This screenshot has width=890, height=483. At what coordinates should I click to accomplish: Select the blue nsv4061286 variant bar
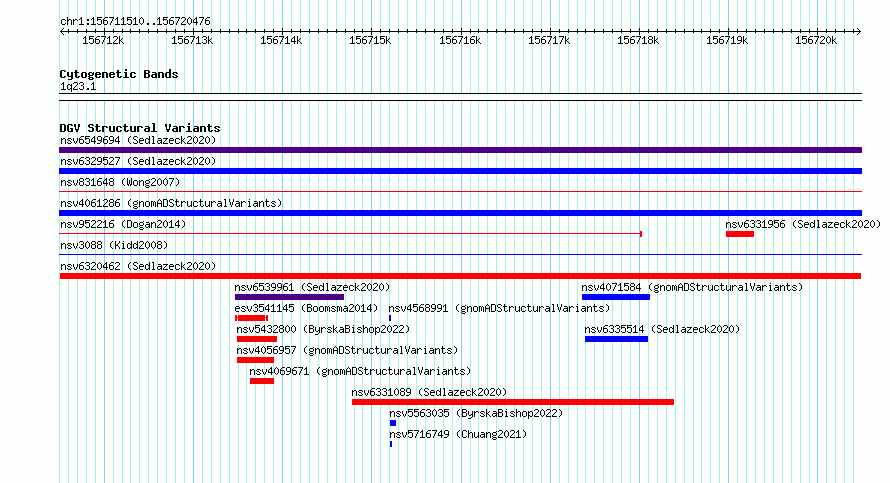460,213
